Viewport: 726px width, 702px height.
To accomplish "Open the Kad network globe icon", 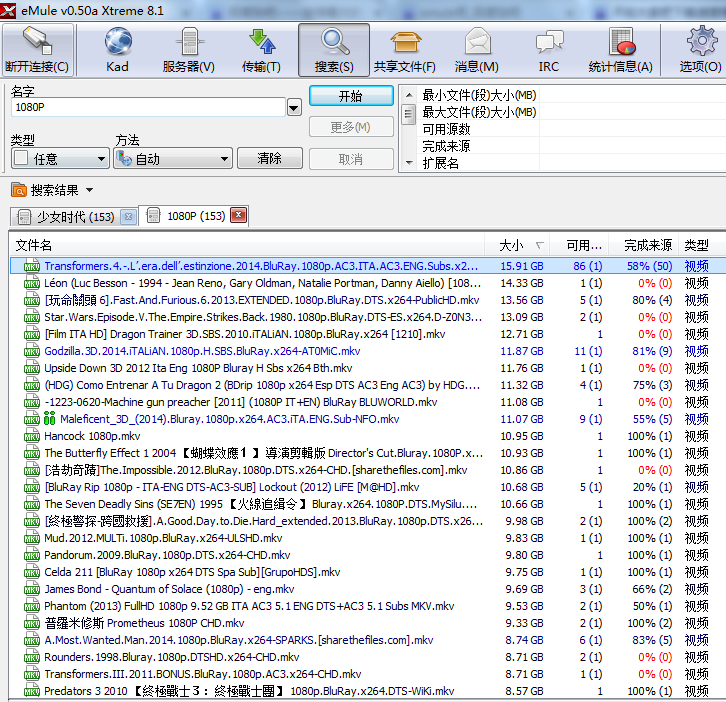I will [x=118, y=41].
